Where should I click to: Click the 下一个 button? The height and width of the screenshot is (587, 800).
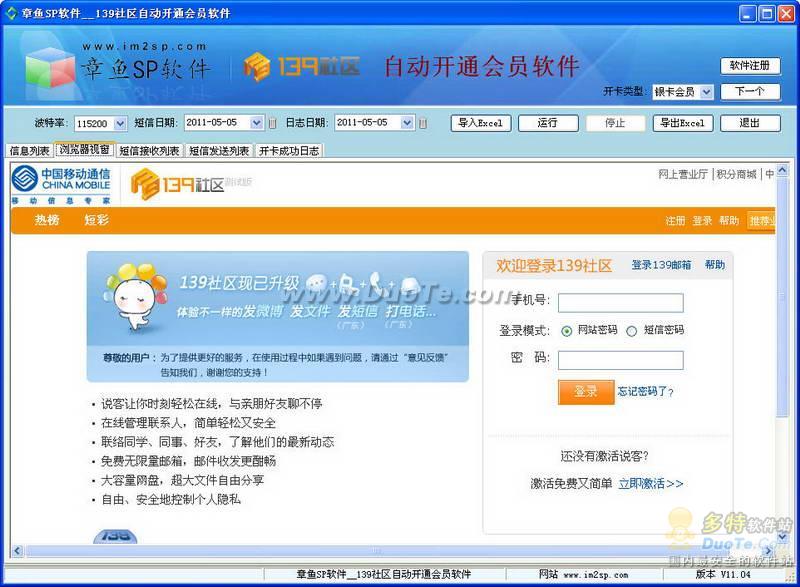pos(750,92)
